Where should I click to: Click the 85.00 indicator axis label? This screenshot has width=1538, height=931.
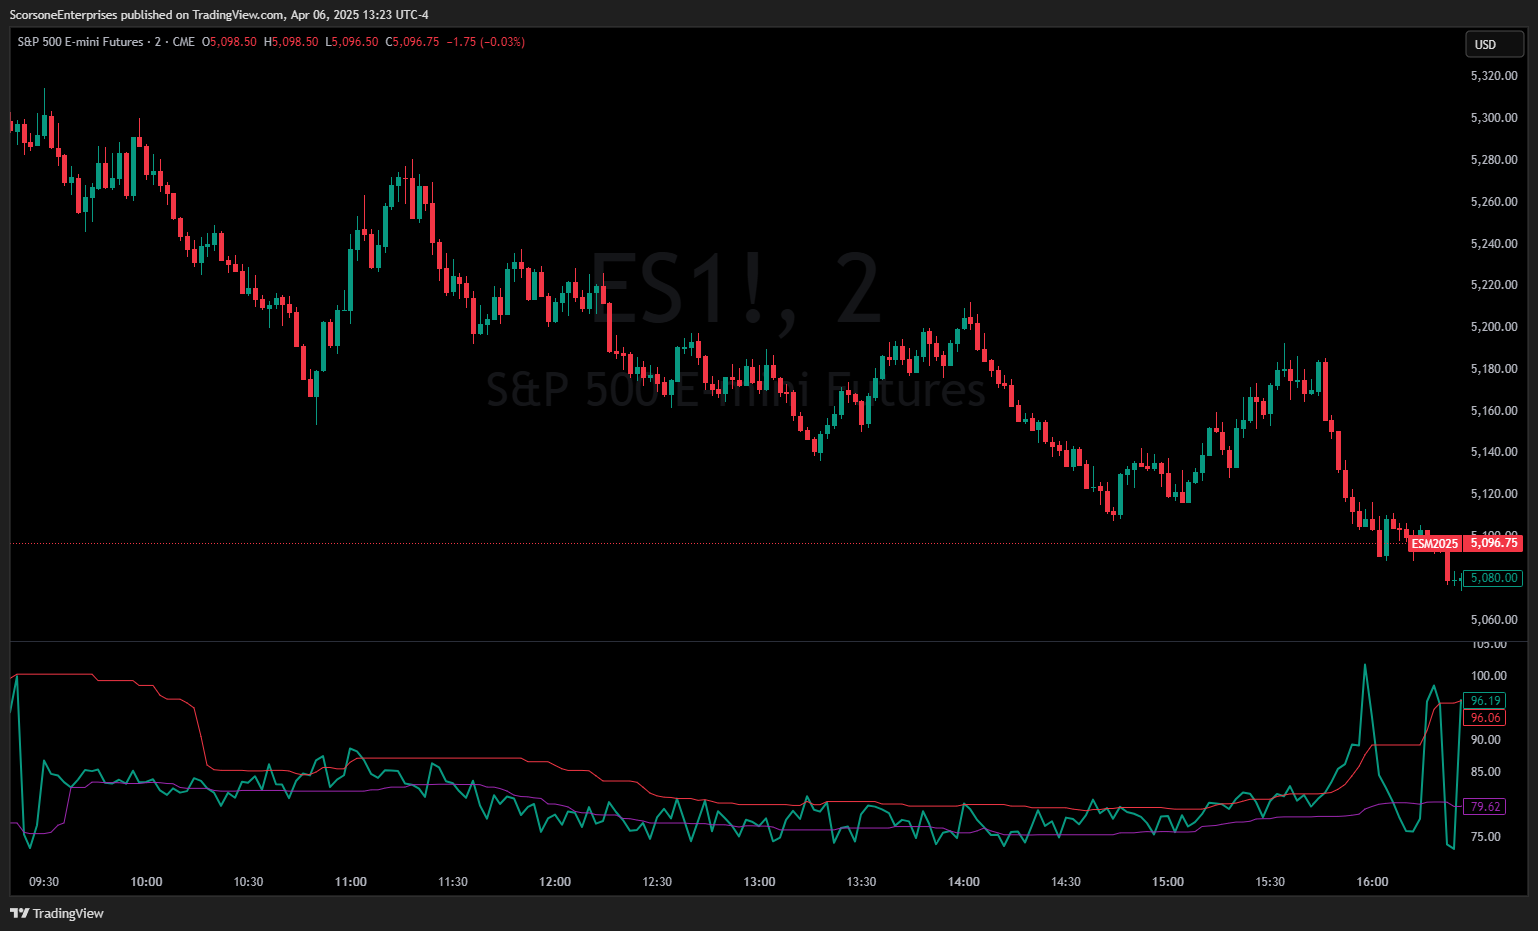[x=1487, y=772]
